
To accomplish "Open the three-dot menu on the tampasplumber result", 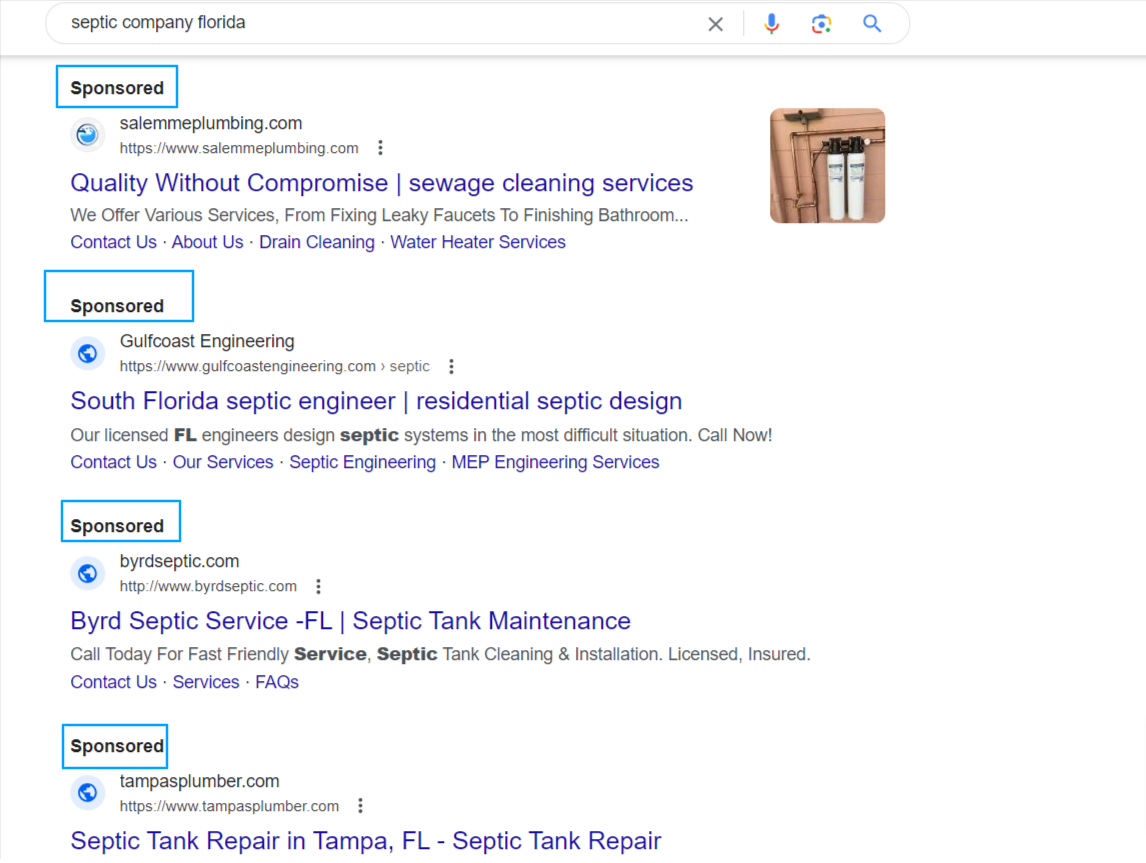I will pos(360,805).
